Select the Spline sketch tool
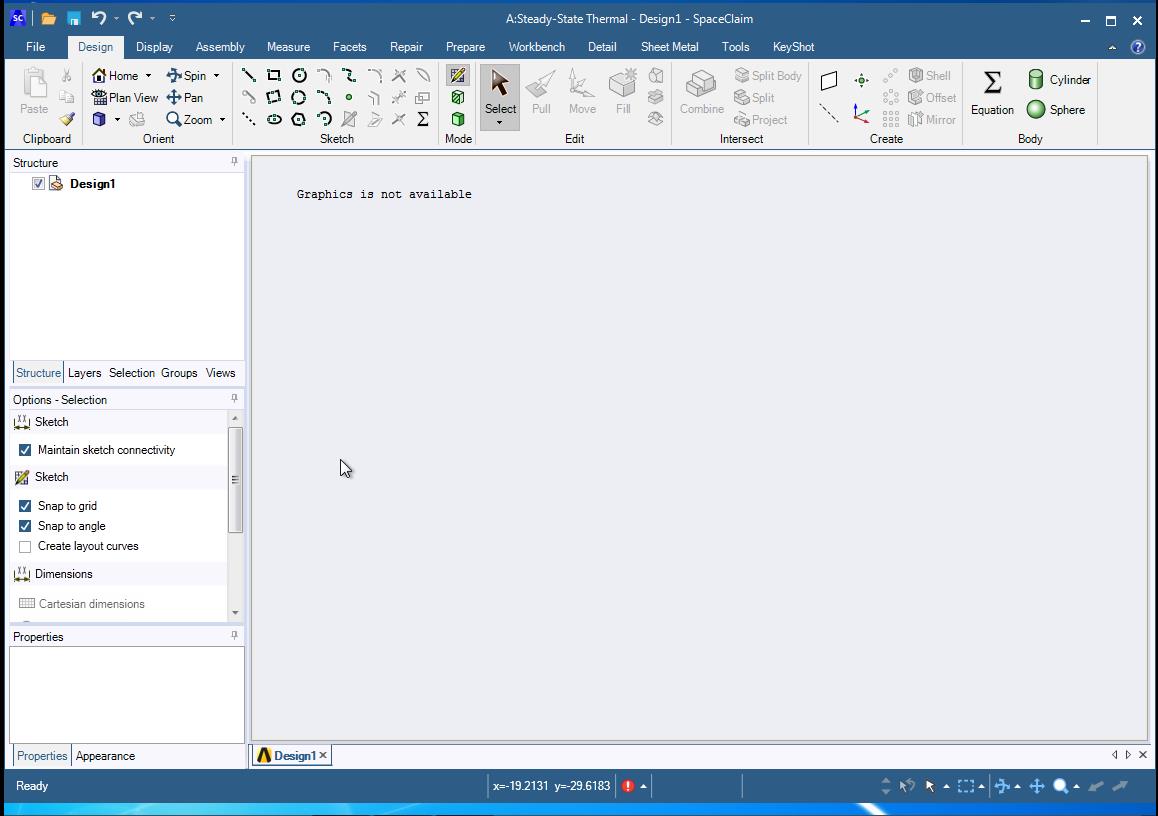This screenshot has width=1158, height=816. (x=349, y=75)
